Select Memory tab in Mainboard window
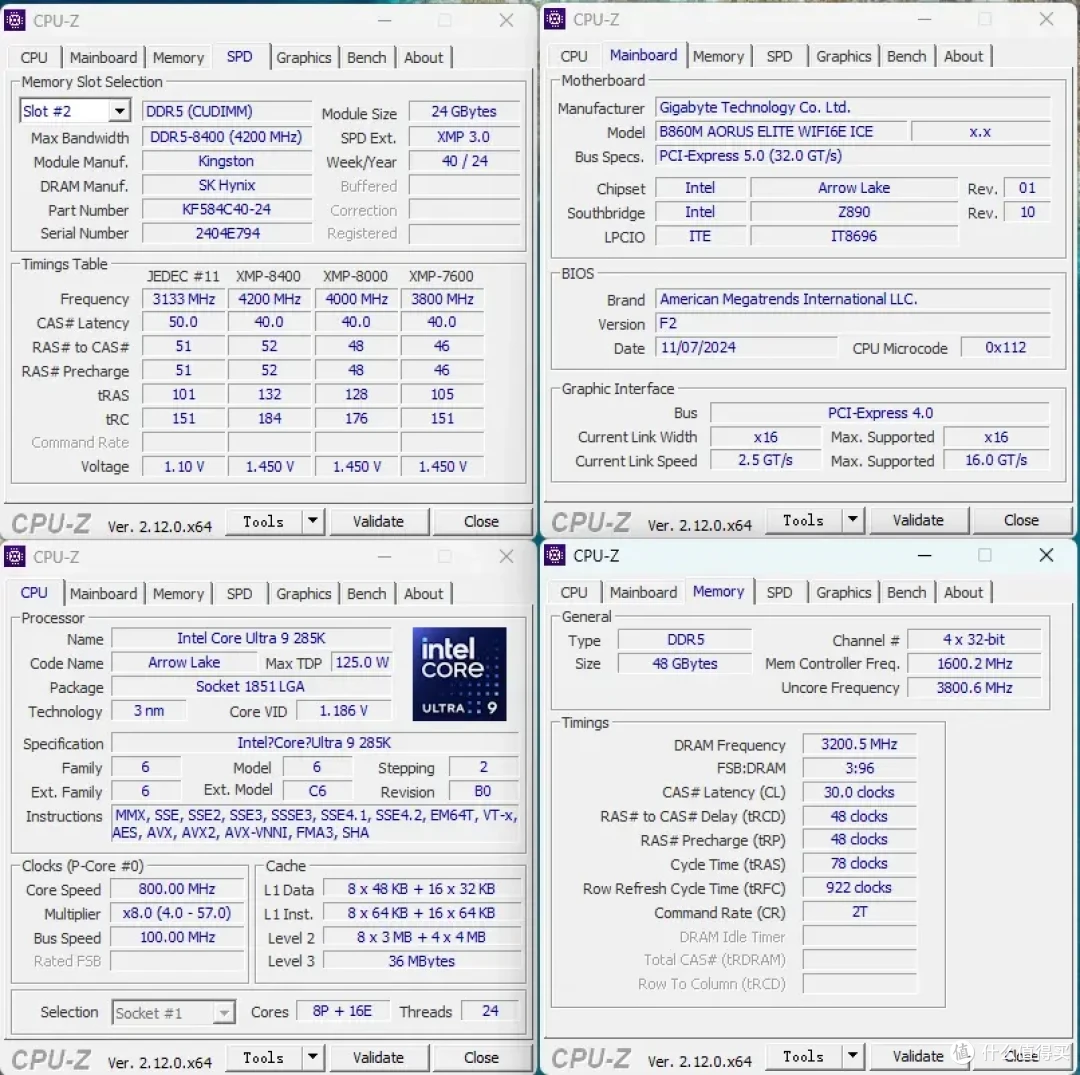The width and height of the screenshot is (1080, 1075). click(718, 56)
